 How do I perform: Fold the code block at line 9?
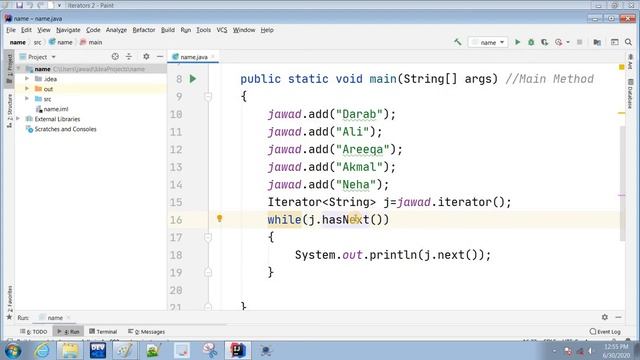[208, 96]
